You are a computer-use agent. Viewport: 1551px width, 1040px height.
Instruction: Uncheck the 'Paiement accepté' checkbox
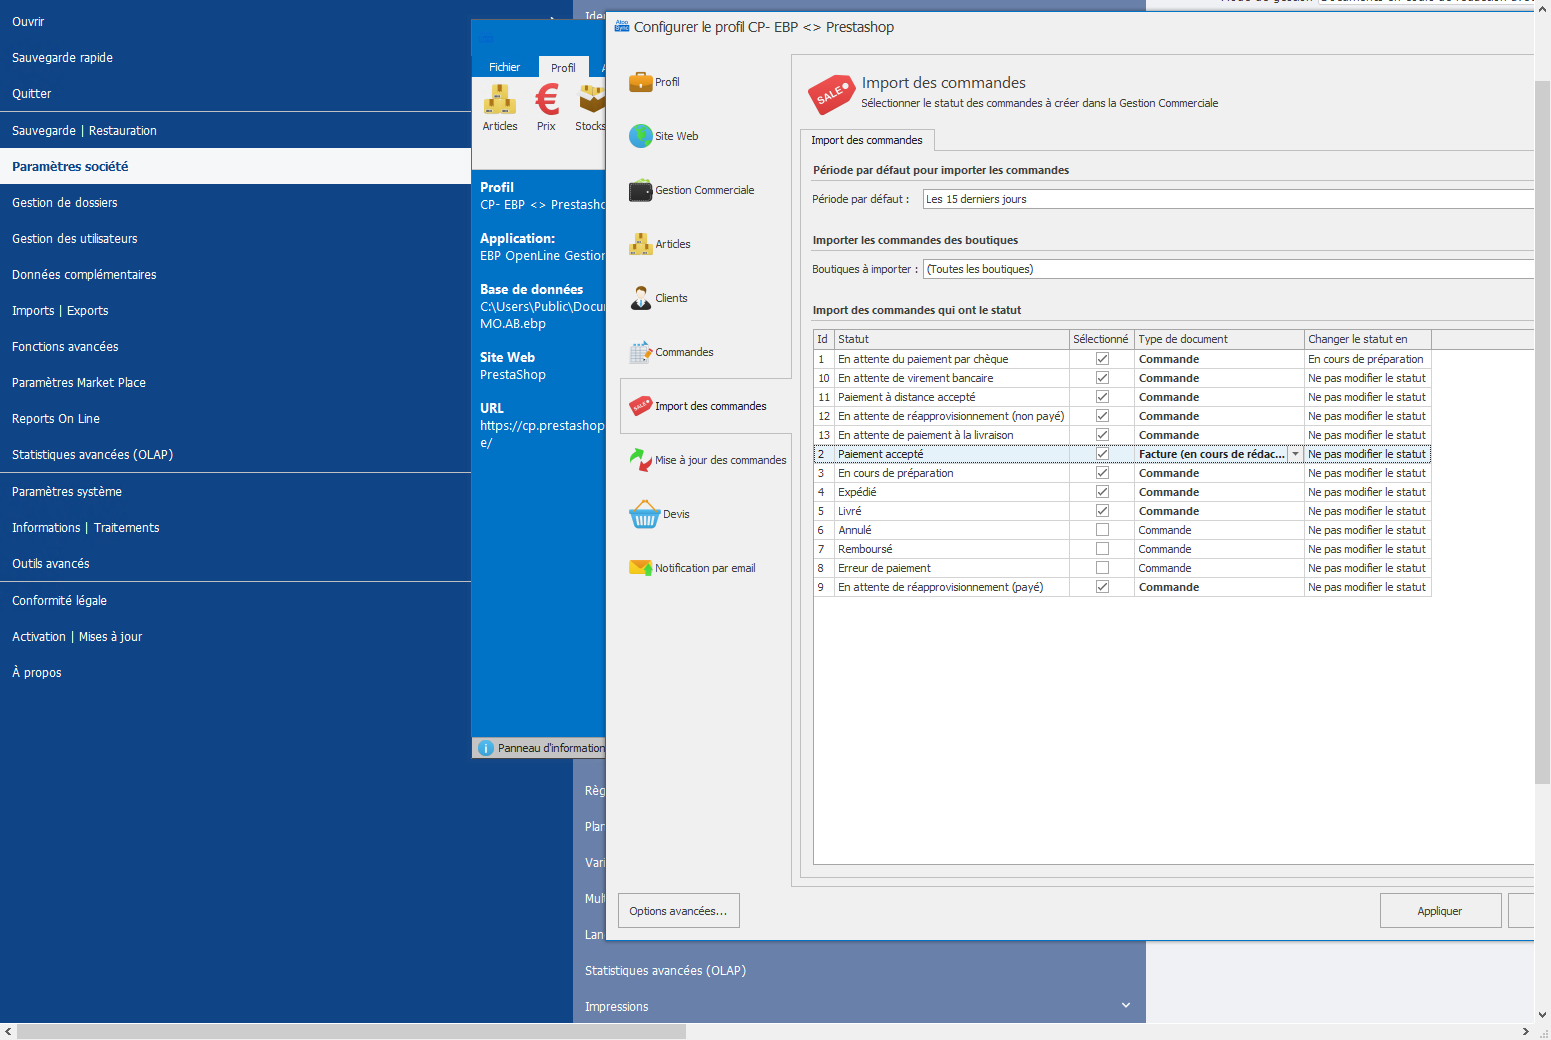coord(1102,454)
